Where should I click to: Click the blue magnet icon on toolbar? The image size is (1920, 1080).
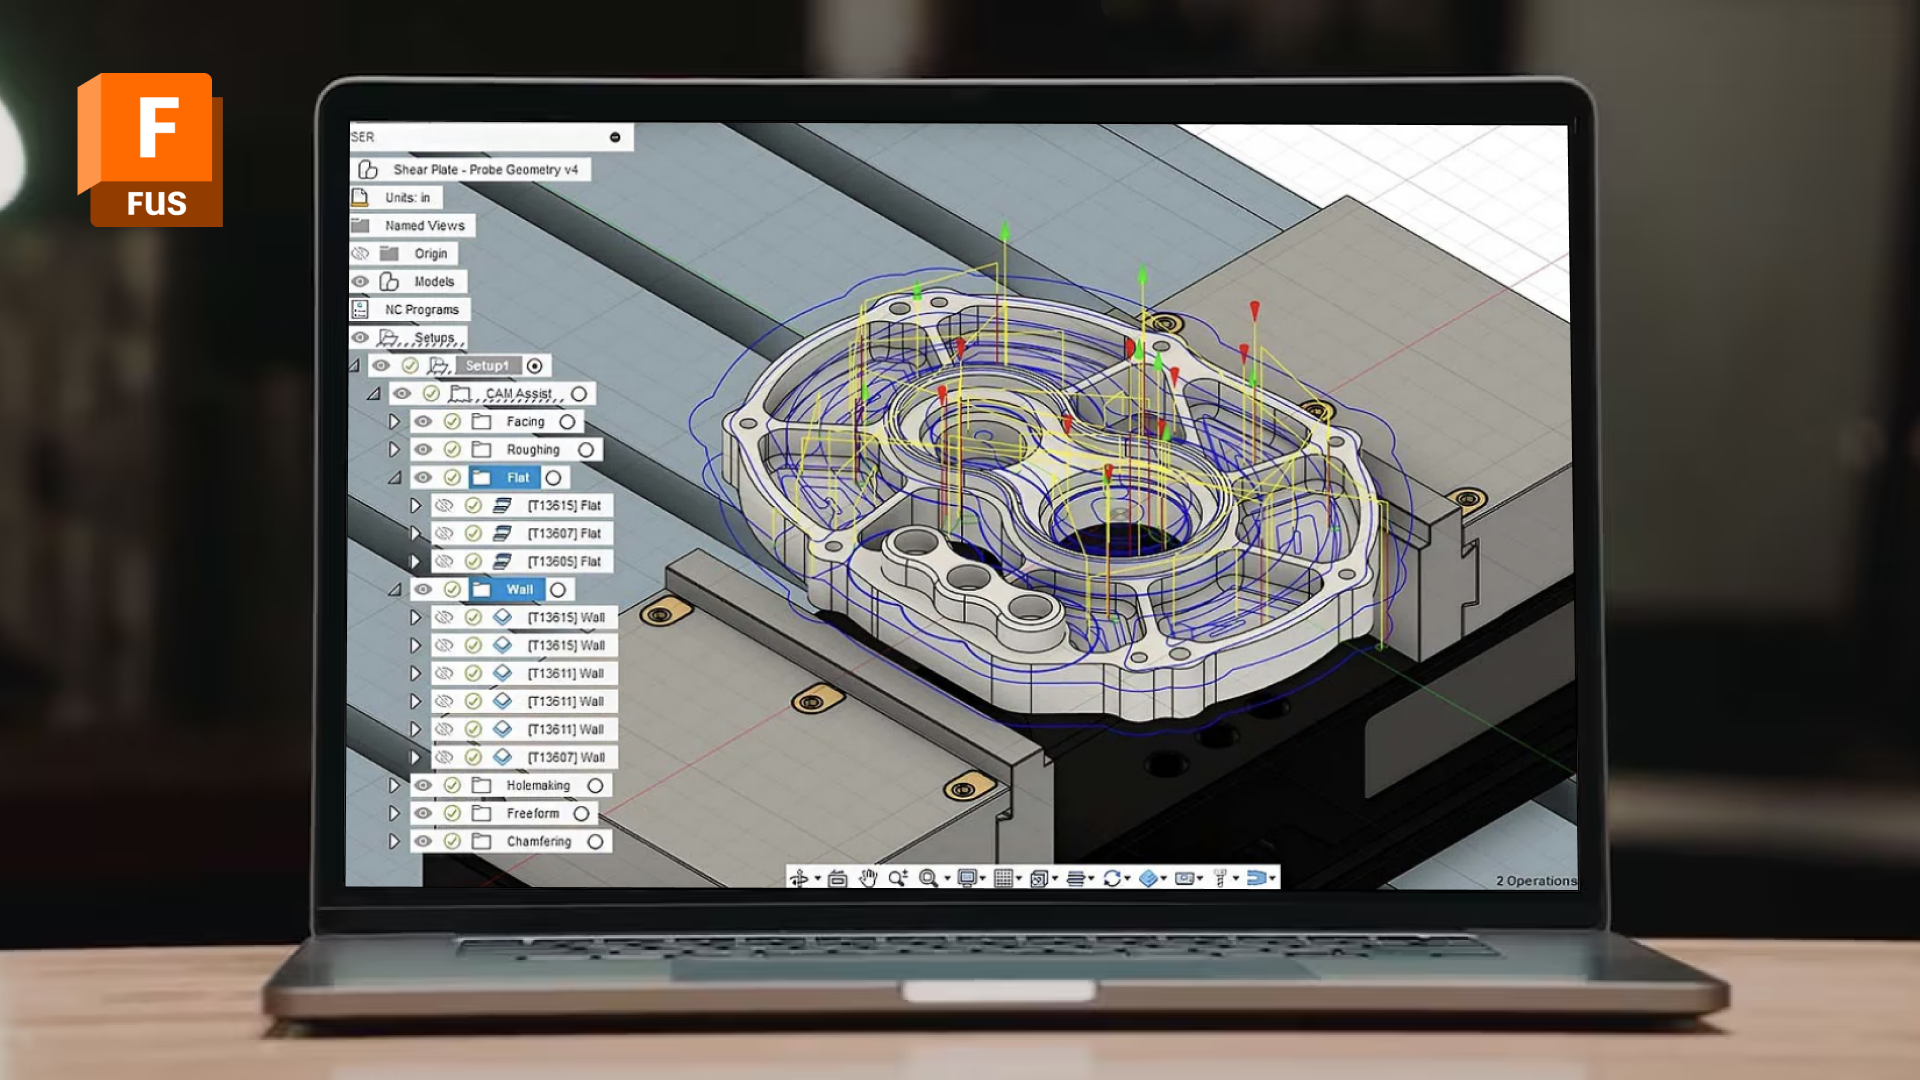[x=1256, y=878]
